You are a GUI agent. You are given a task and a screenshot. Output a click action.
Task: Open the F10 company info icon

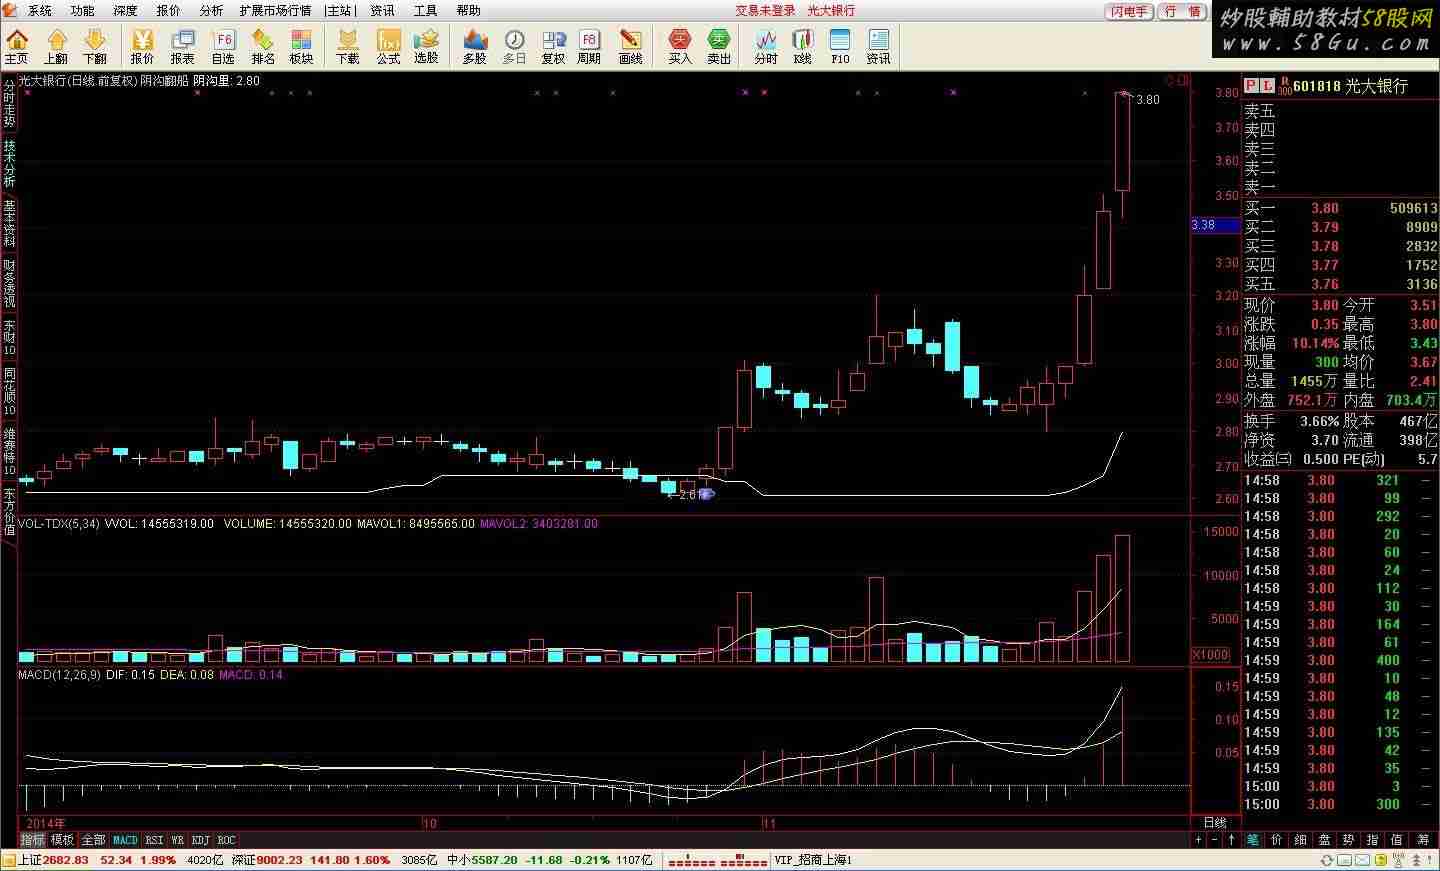click(x=840, y=46)
